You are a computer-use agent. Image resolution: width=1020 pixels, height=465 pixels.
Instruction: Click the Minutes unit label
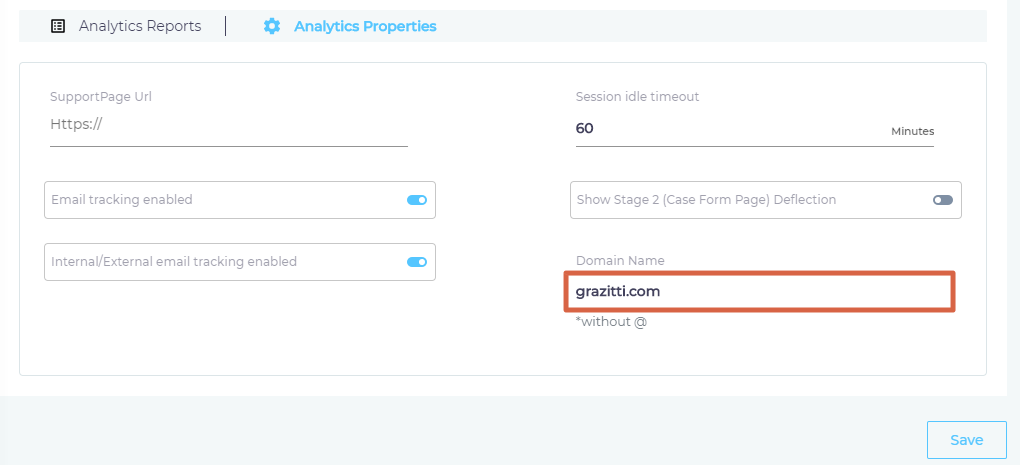[912, 131]
